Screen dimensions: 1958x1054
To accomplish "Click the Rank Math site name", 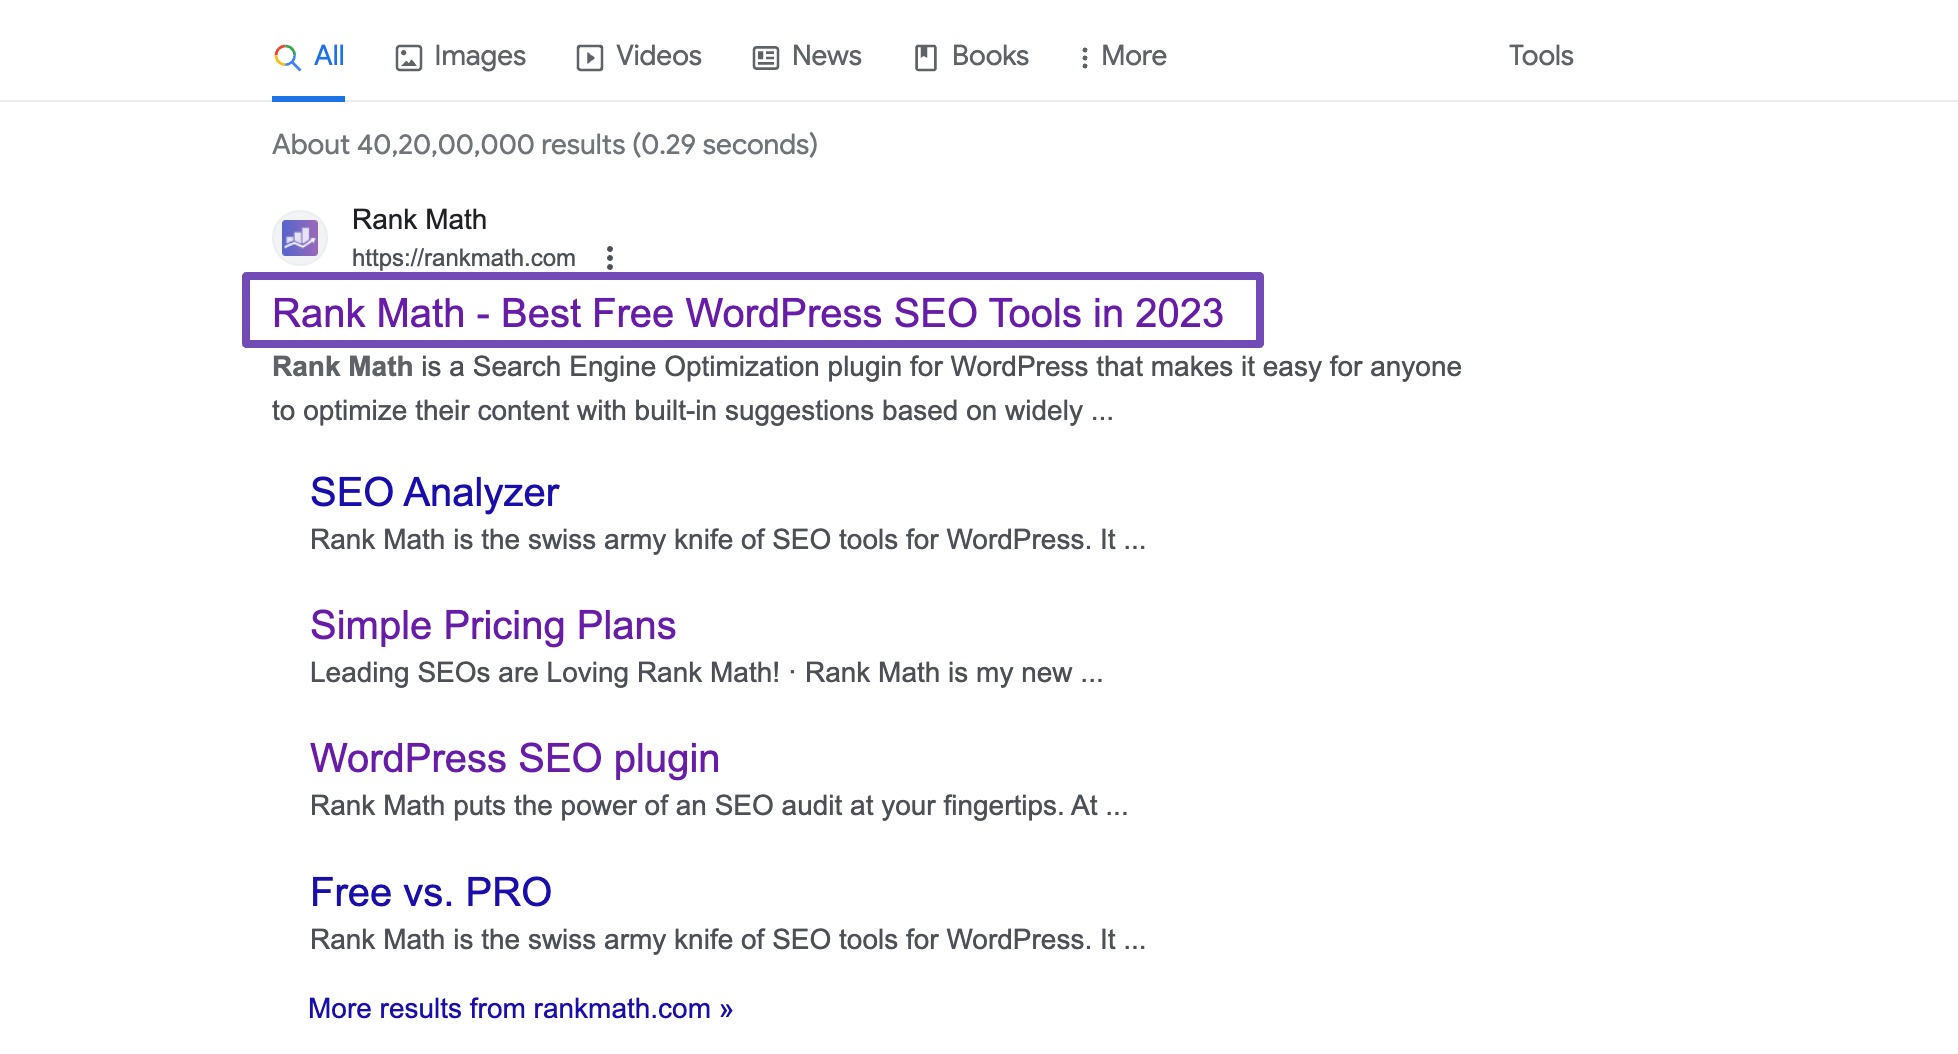I will [x=420, y=219].
